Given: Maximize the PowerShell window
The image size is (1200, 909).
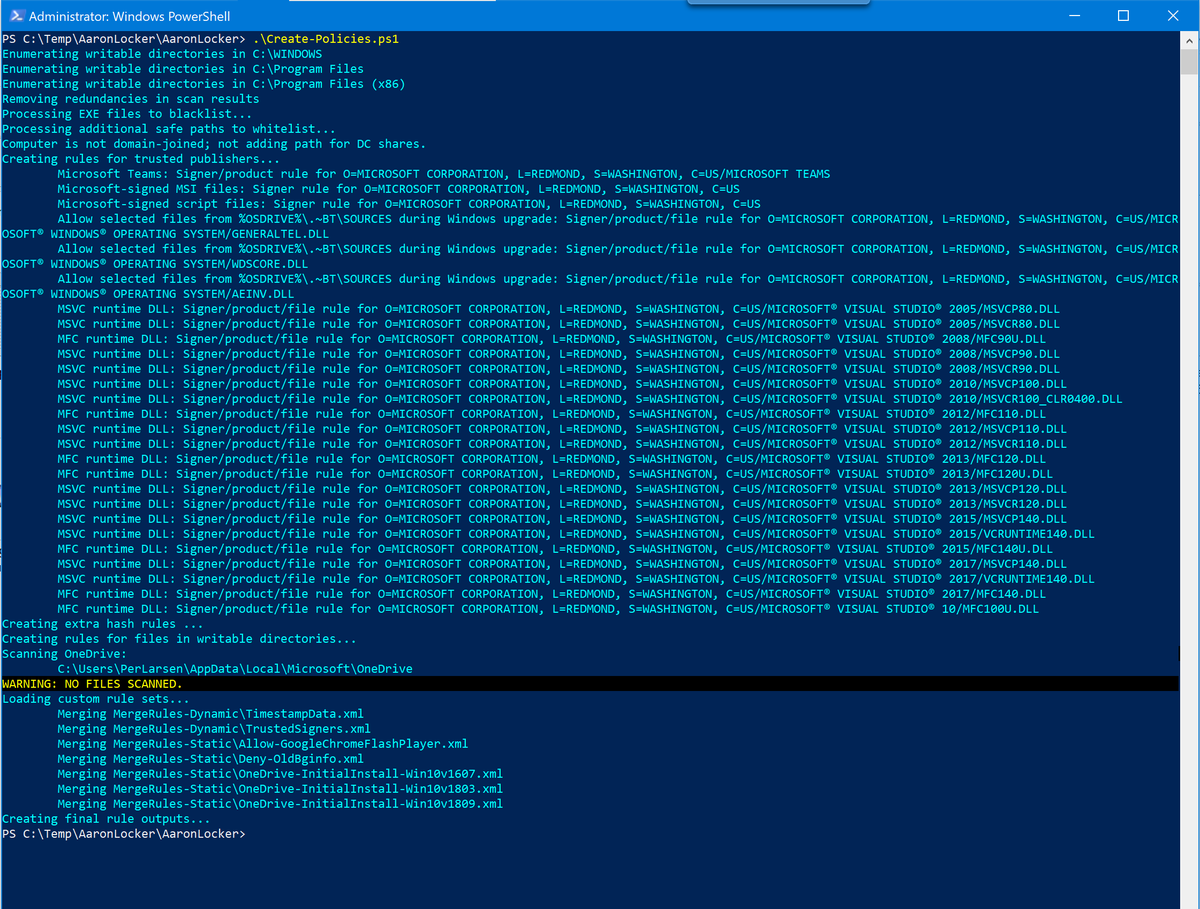Looking at the screenshot, I should (1123, 16).
